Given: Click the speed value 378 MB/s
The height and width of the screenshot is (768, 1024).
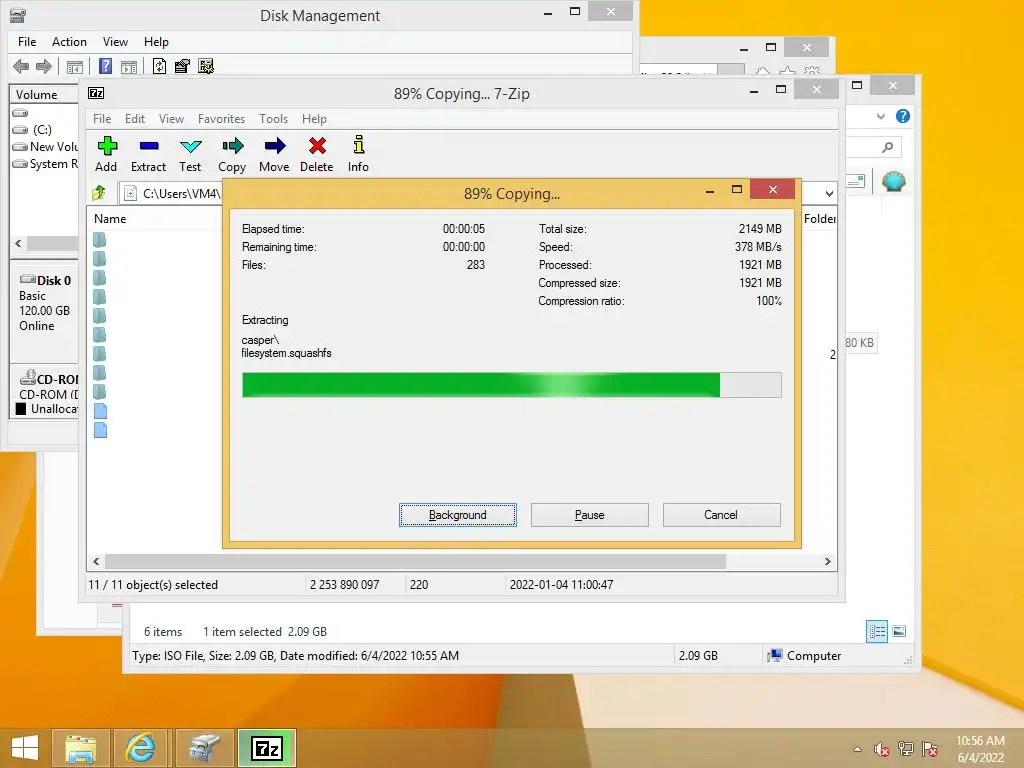Looking at the screenshot, I should pos(758,247).
